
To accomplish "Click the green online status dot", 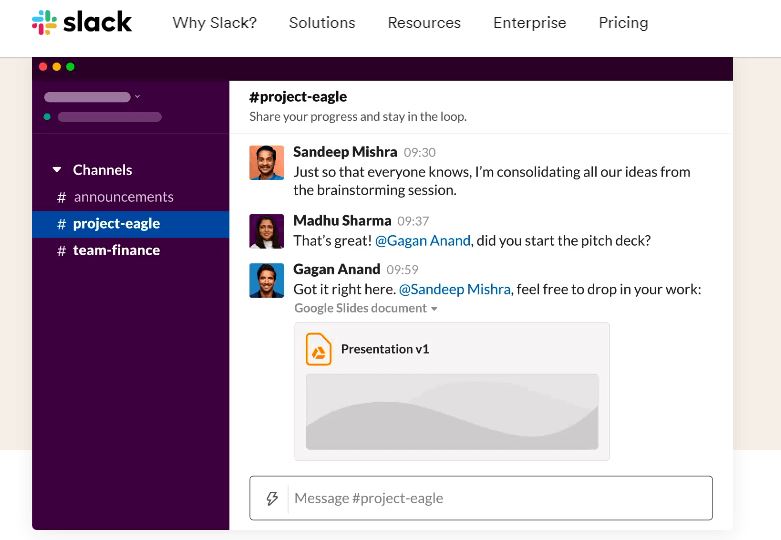I will [47, 117].
